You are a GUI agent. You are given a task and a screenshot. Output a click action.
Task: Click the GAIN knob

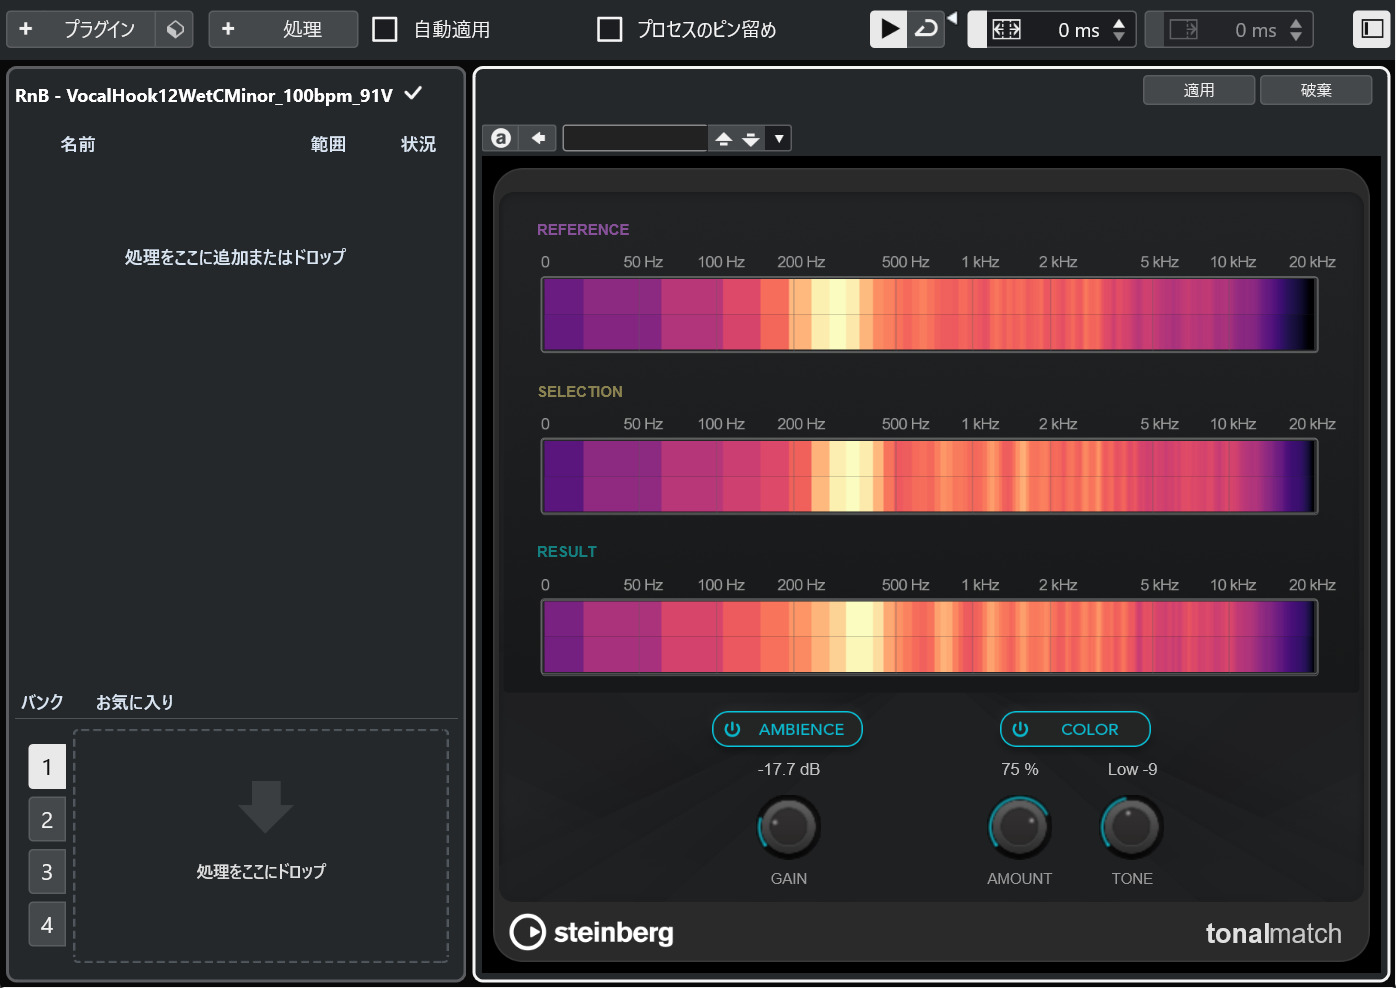click(x=789, y=827)
